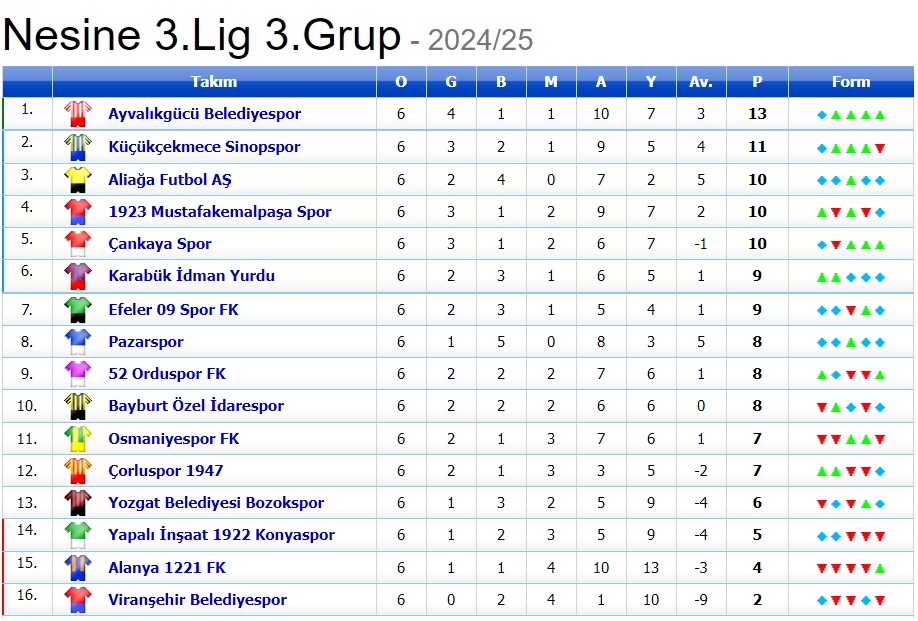Open Yozgat Belediyesi Bozokspor team link
Image resolution: width=918 pixels, height=621 pixels.
coord(218,503)
